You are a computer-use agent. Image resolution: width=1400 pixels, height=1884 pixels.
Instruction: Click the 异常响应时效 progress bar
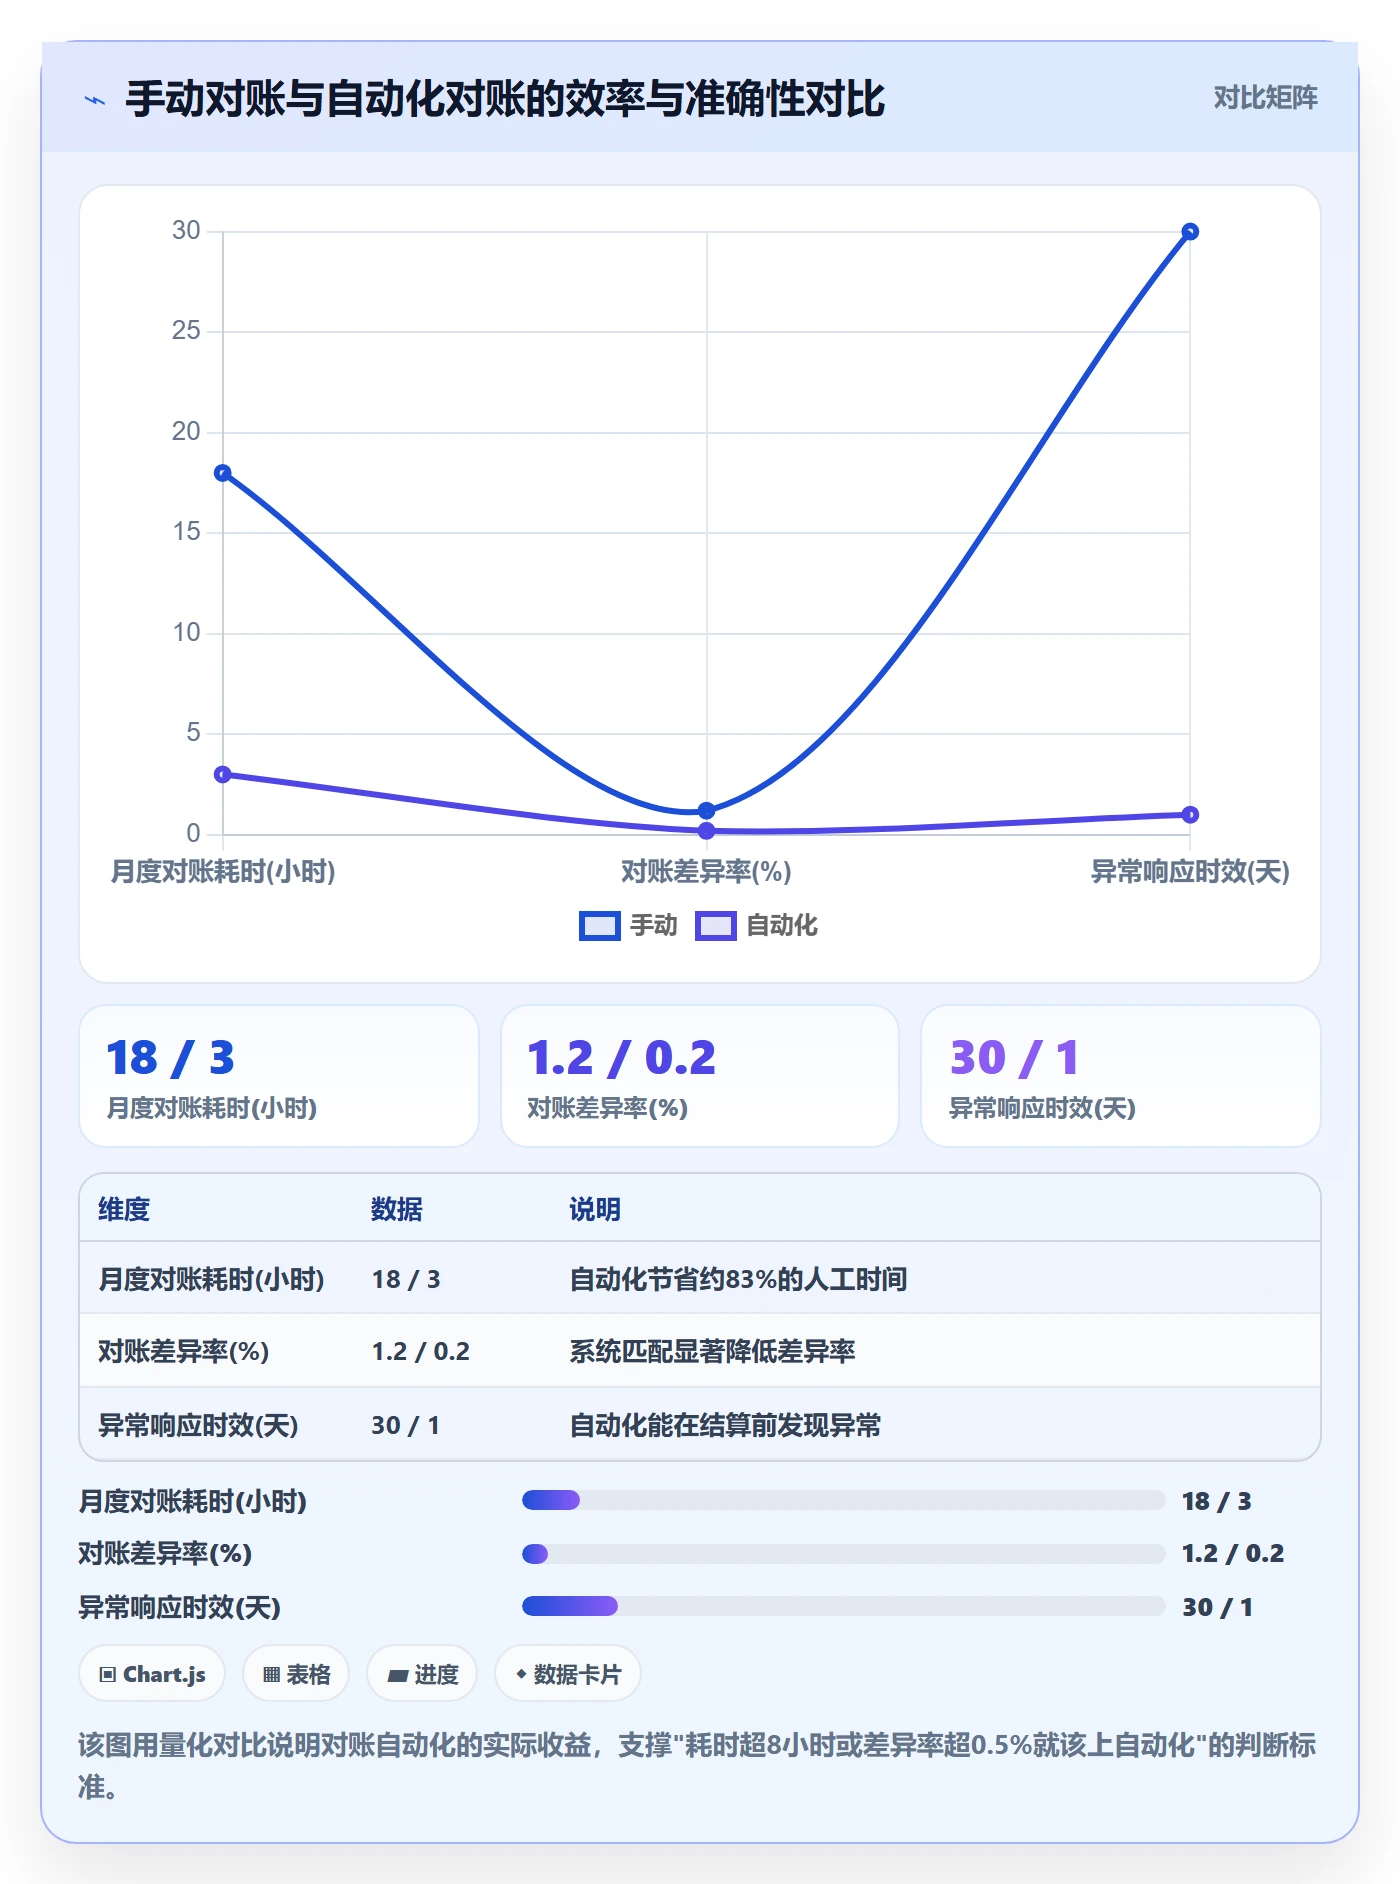tap(844, 1606)
